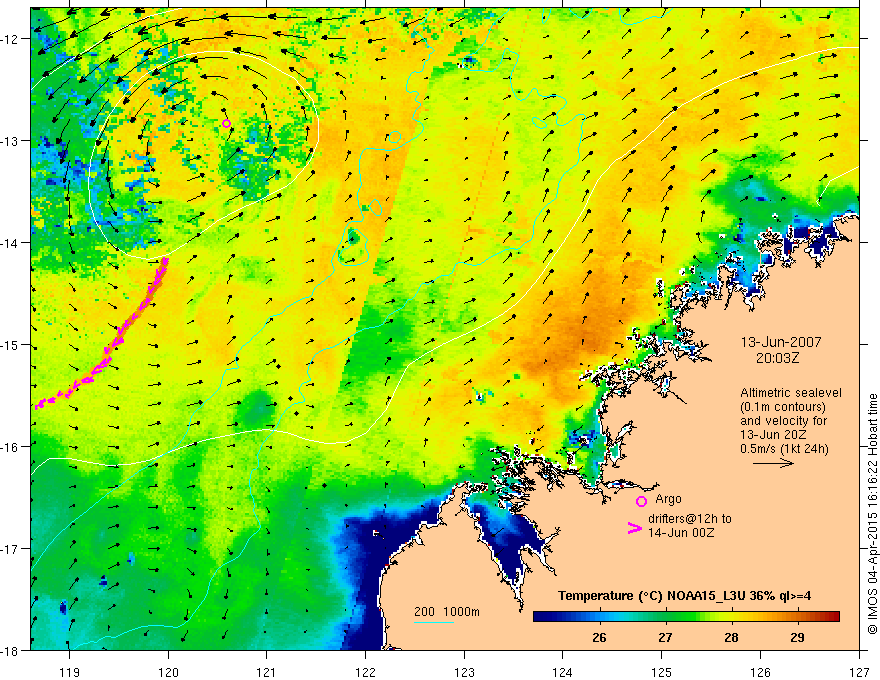Click the 120 longitude axis label
880x680 pixels.
[168, 672]
